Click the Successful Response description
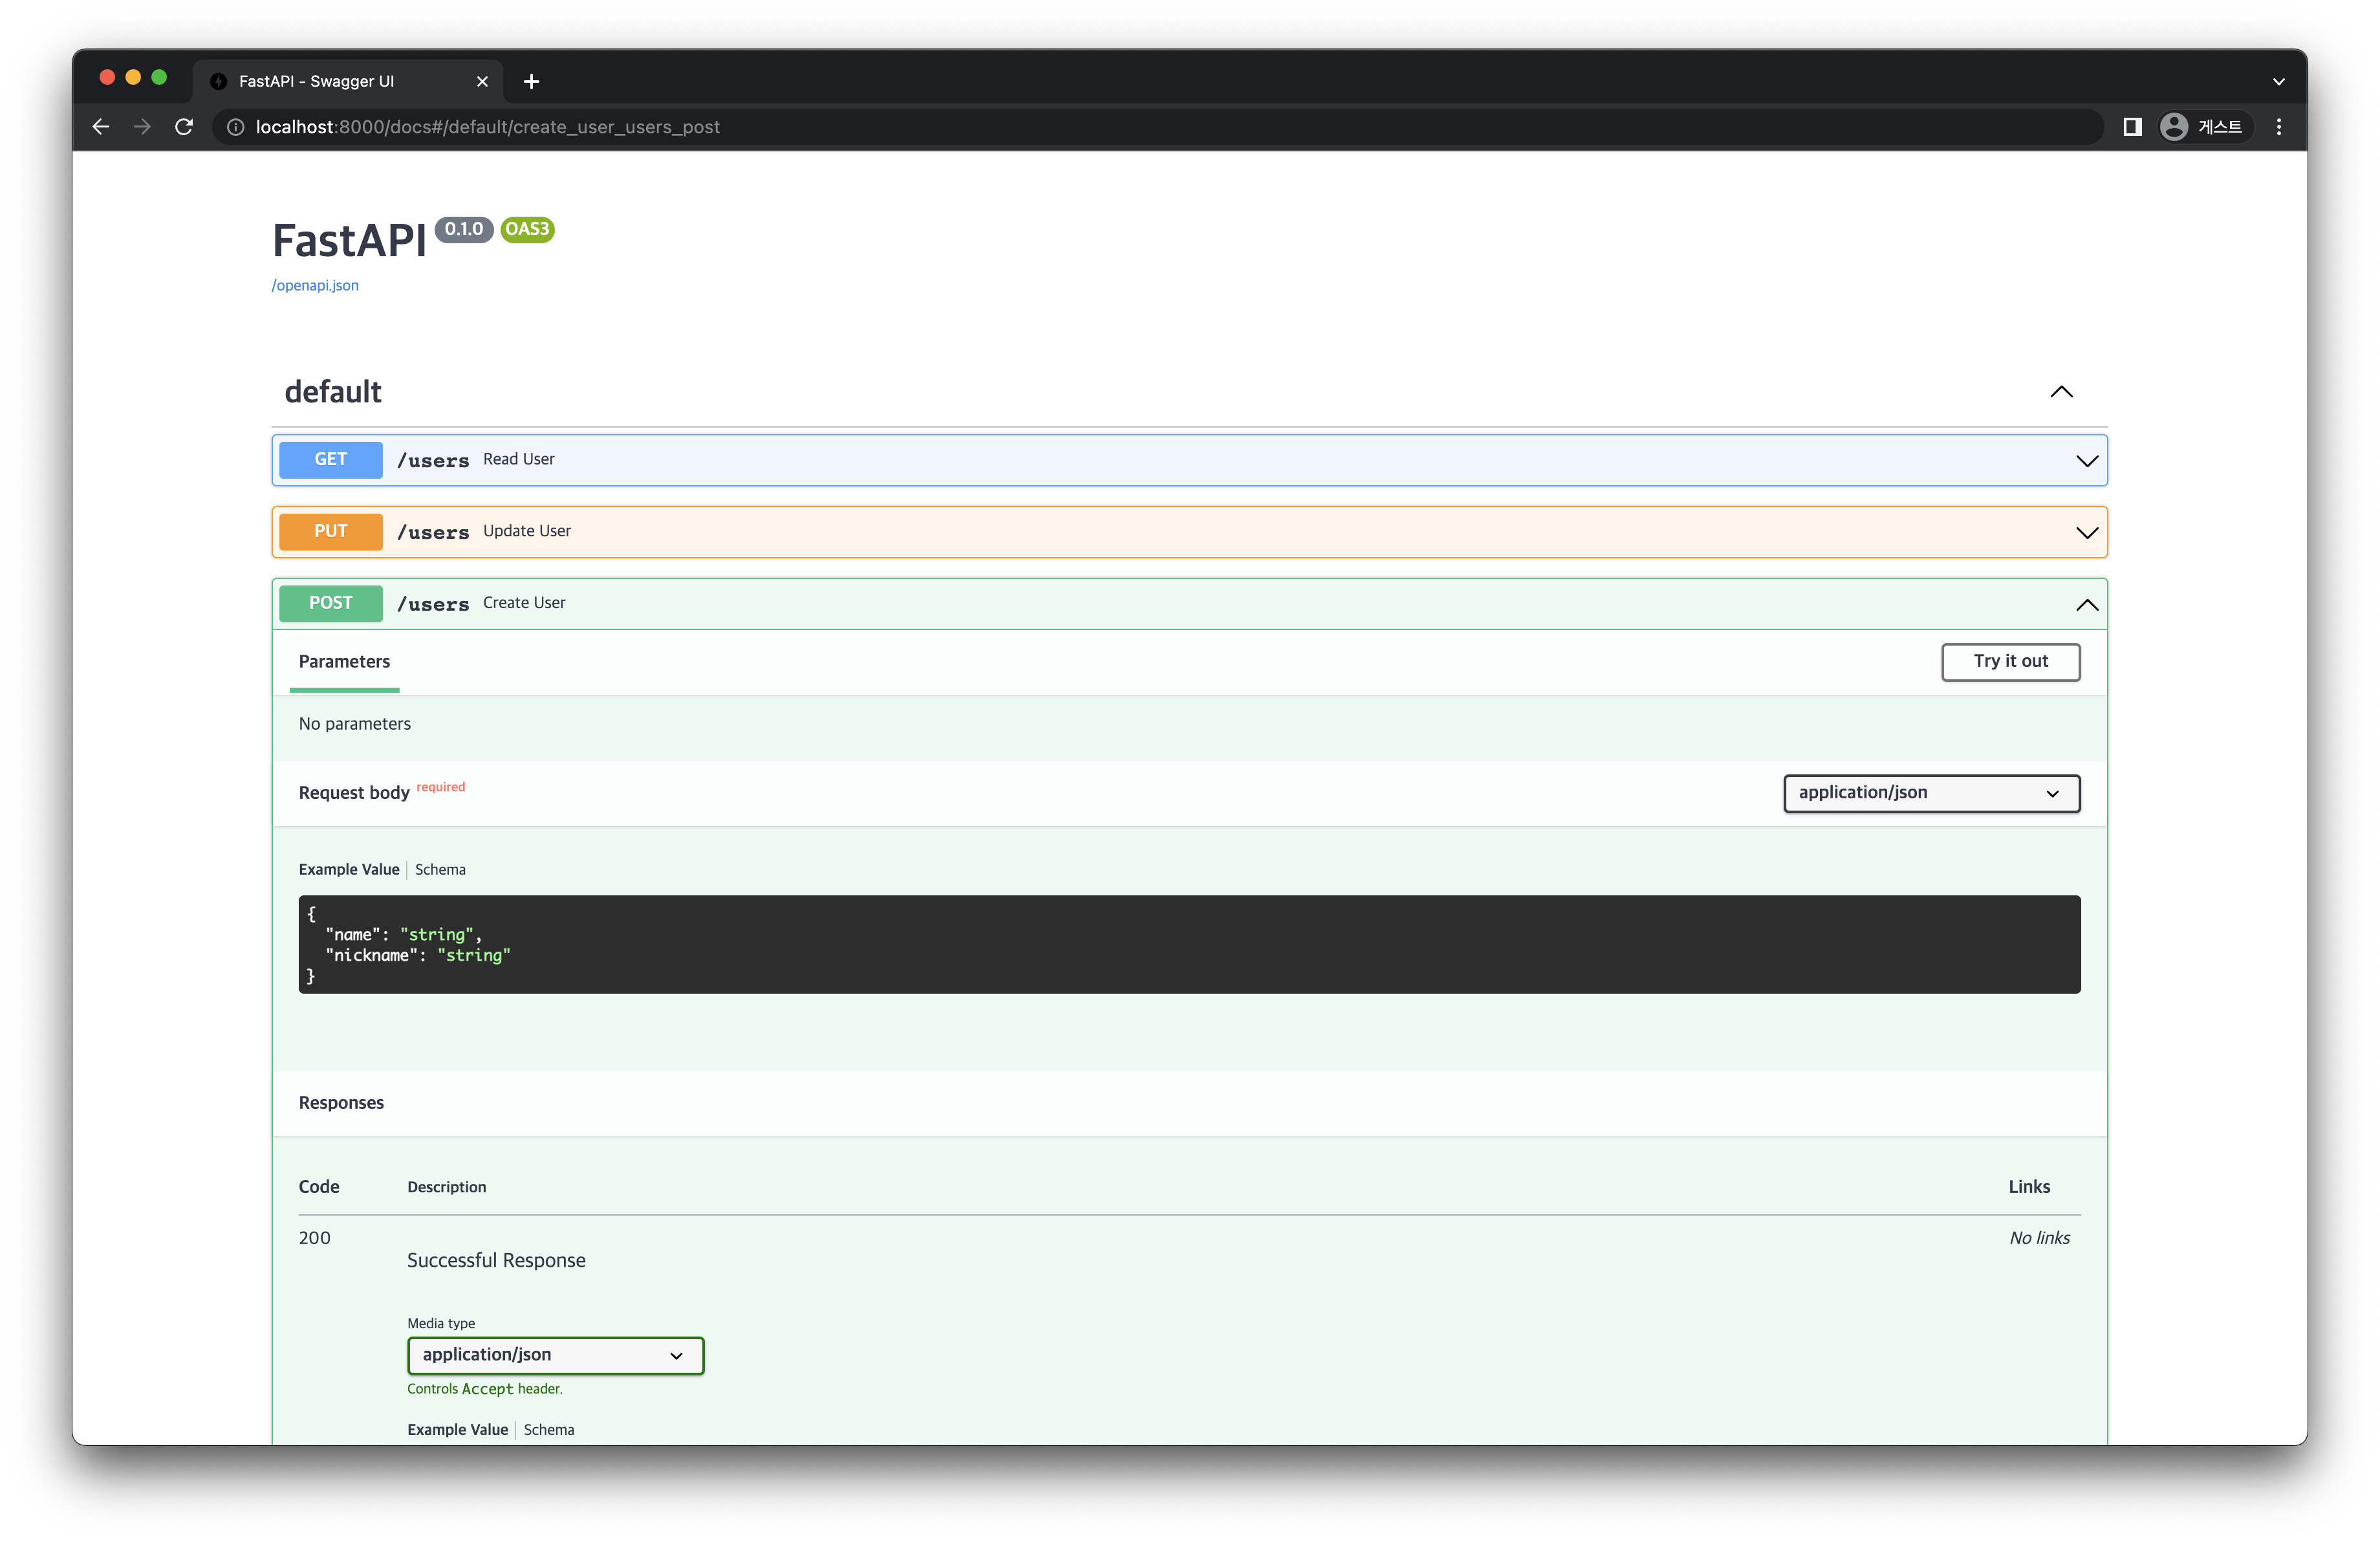The image size is (2380, 1541). click(x=496, y=1260)
